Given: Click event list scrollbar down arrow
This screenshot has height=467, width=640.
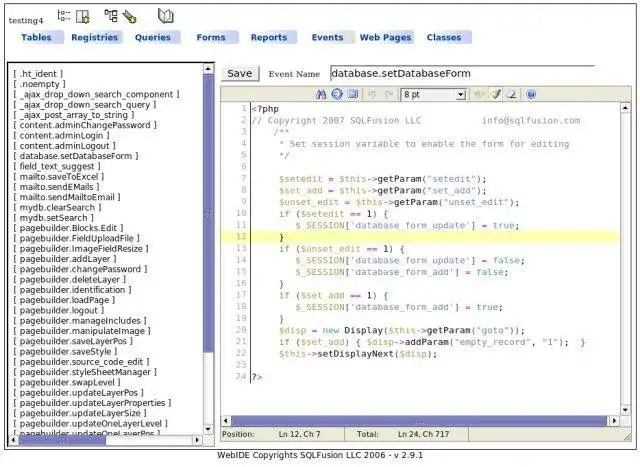Looking at the screenshot, I should (x=208, y=429).
